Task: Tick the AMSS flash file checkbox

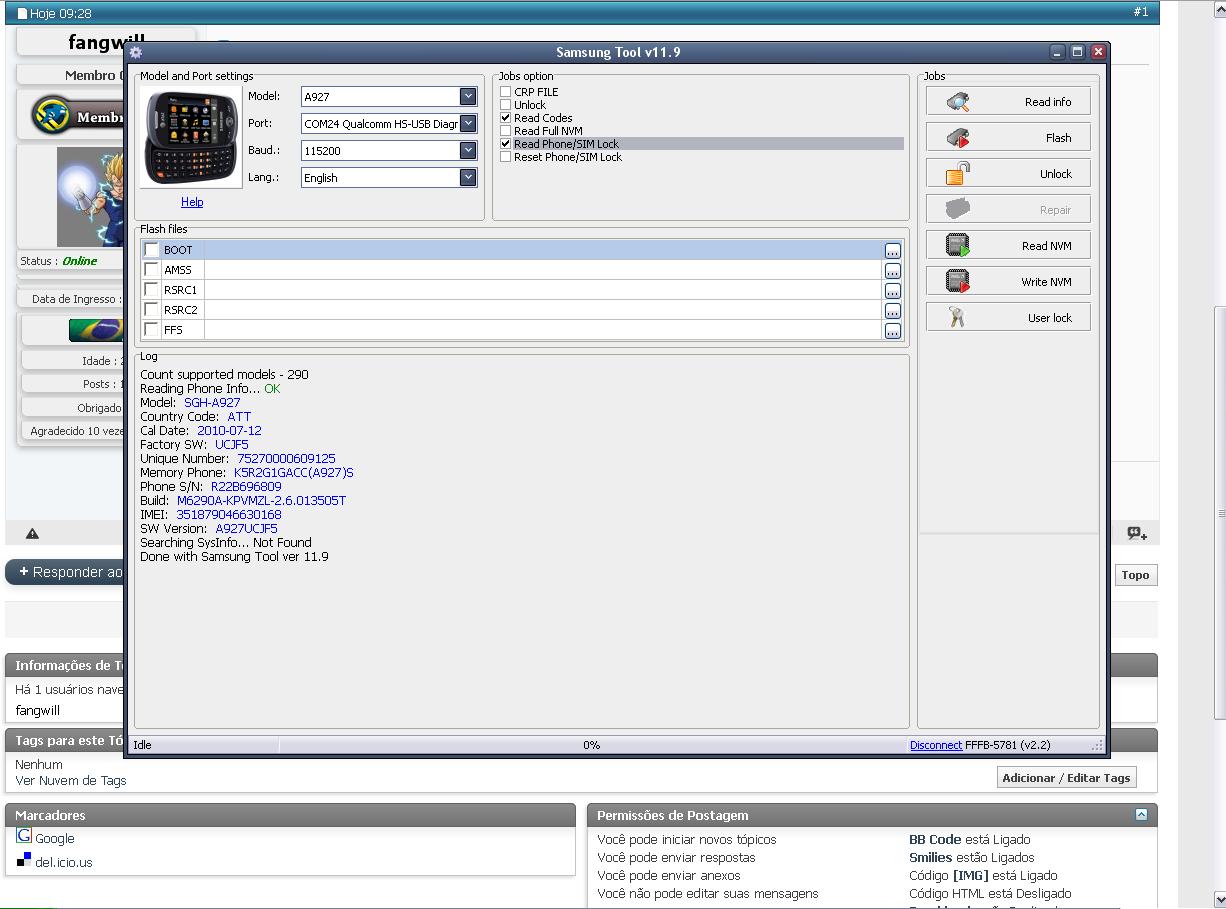Action: pos(151,270)
